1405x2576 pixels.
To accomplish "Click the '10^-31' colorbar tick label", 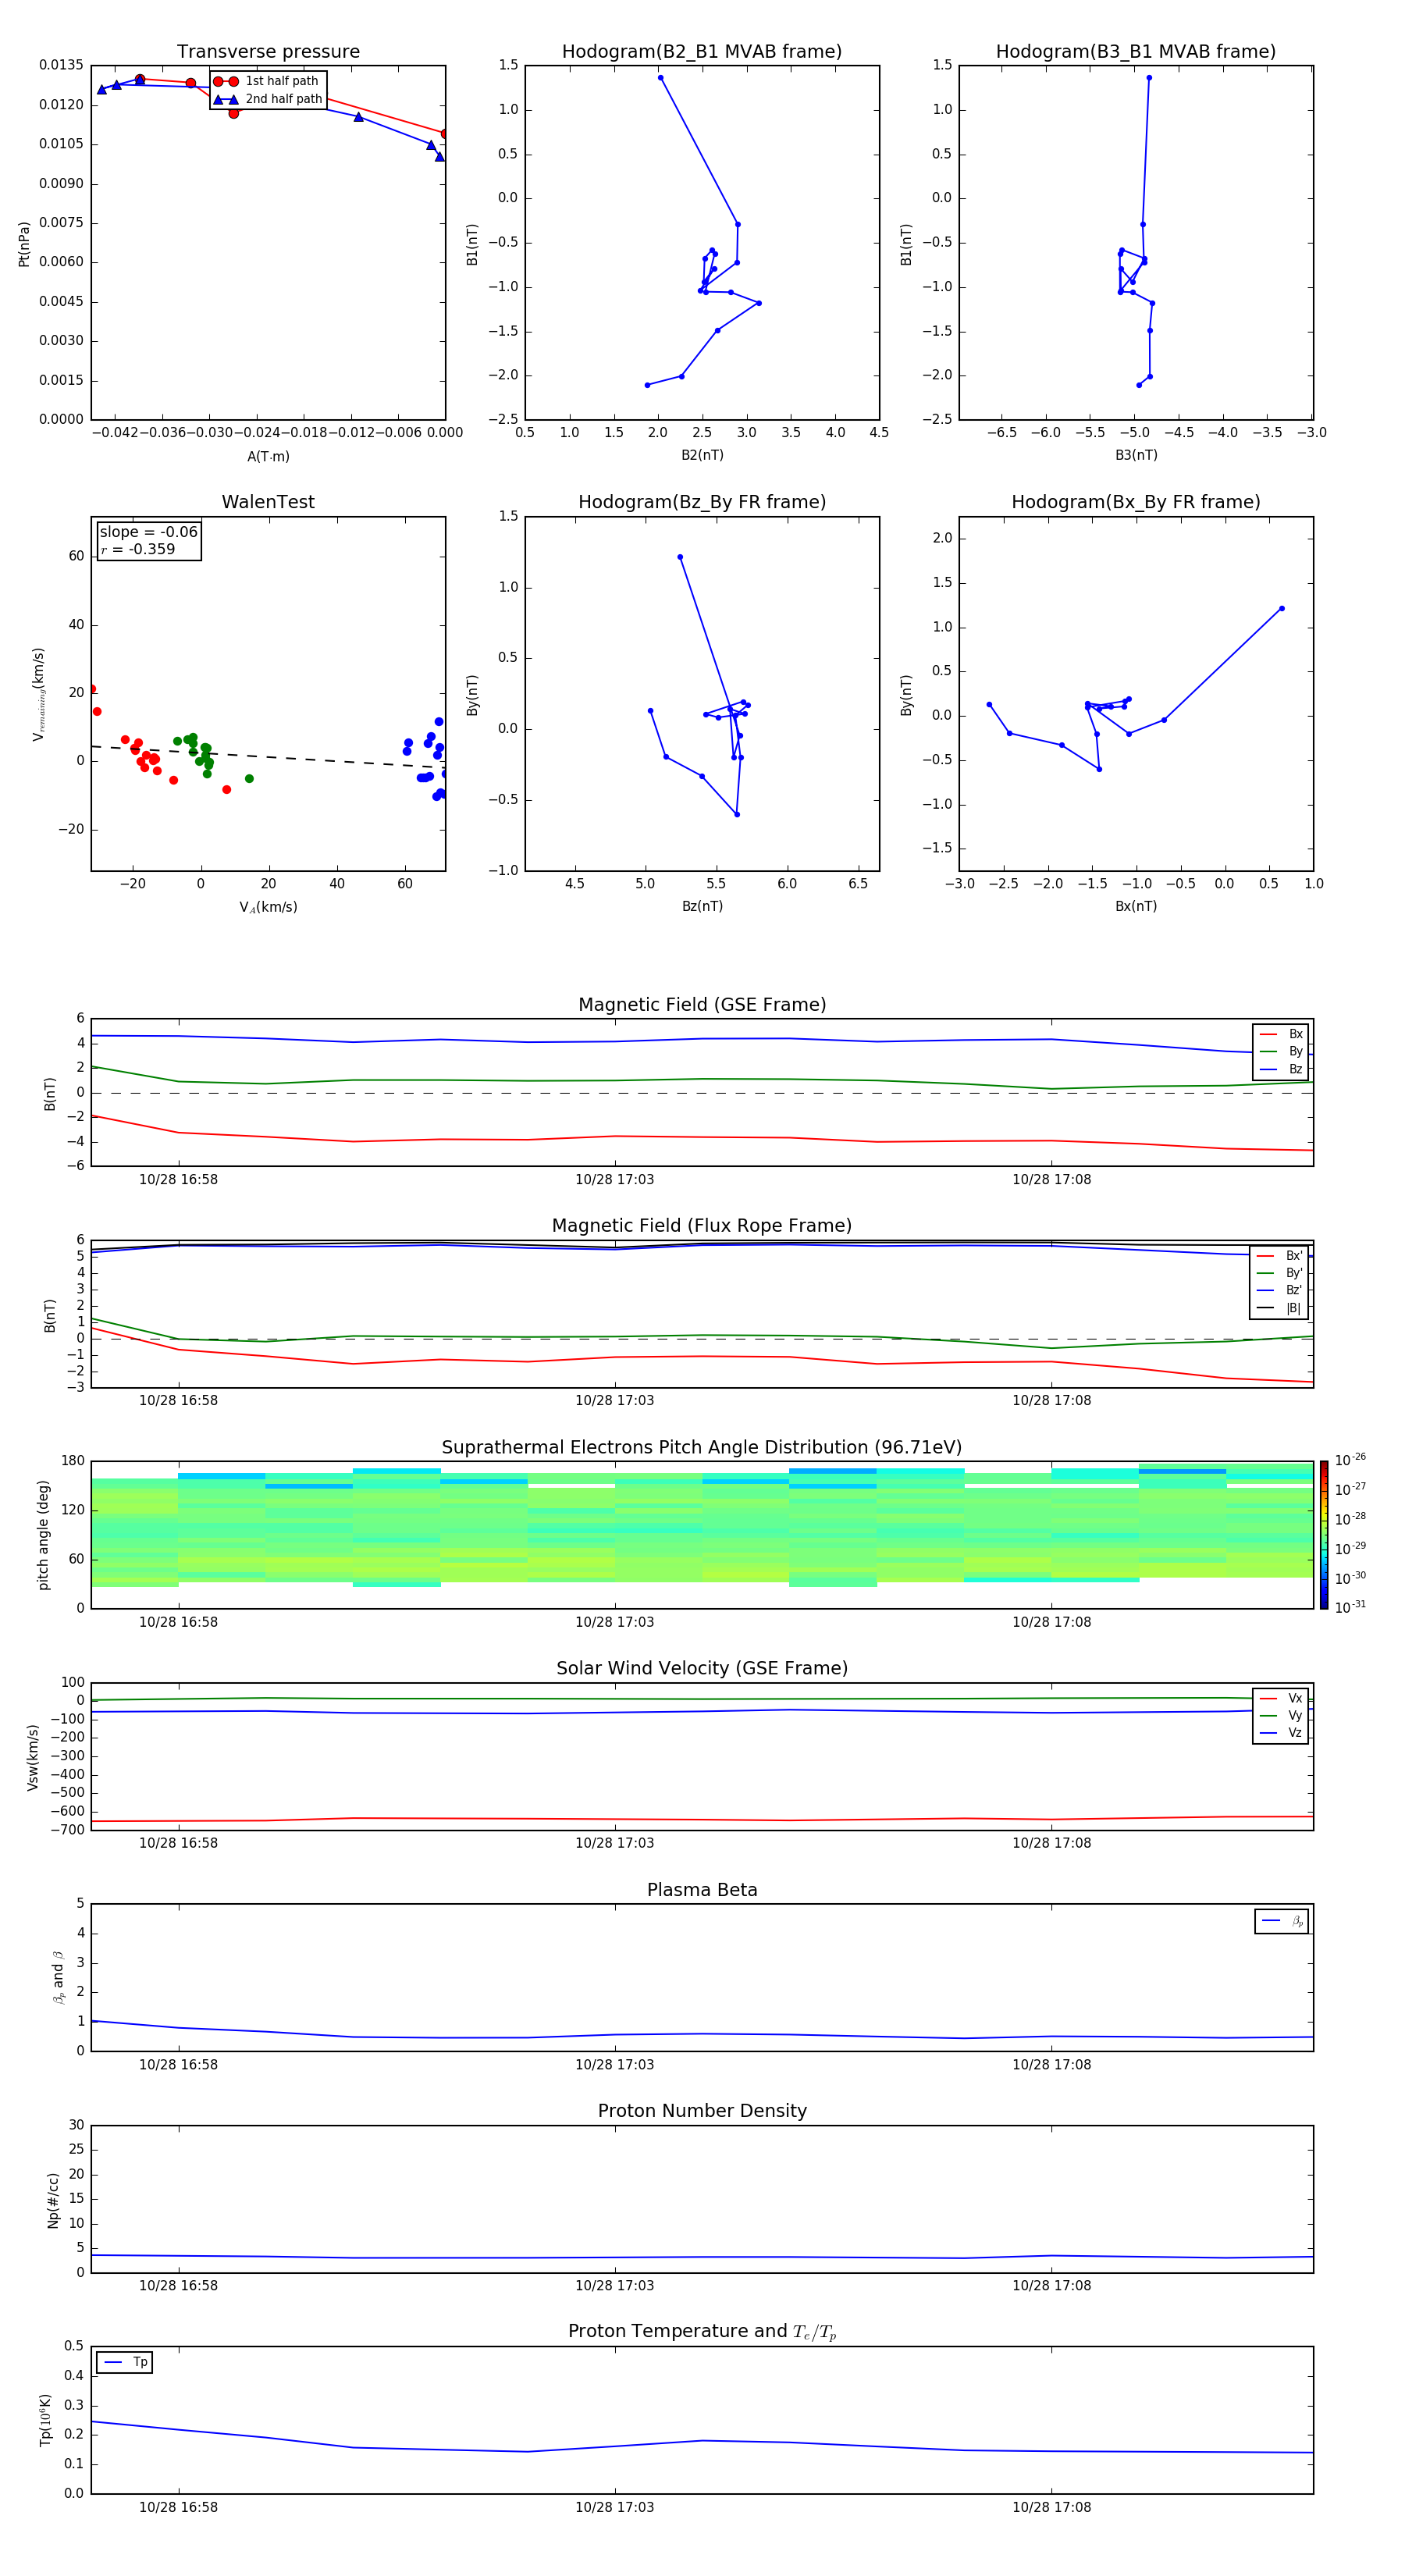I will coord(1350,1607).
